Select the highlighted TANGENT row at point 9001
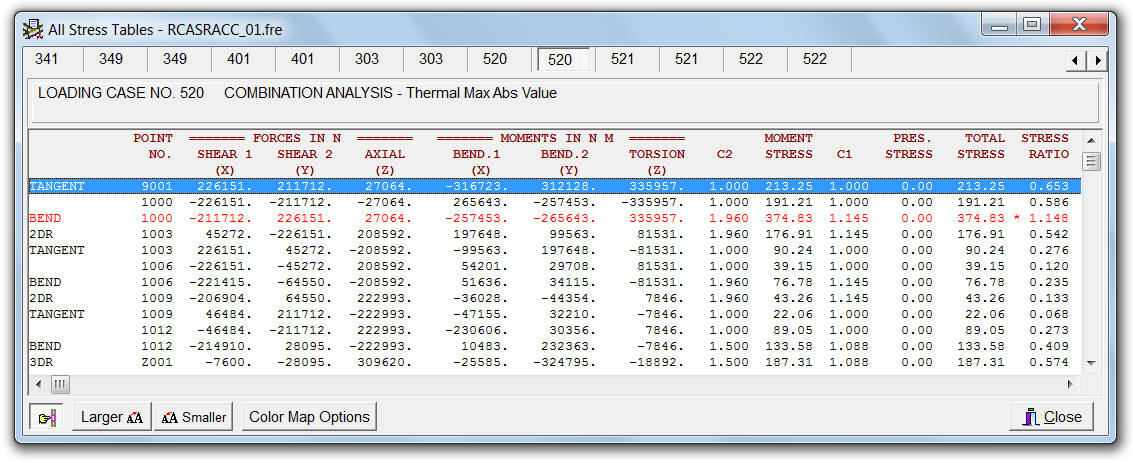The width and height of the screenshot is (1133, 463). 555,186
